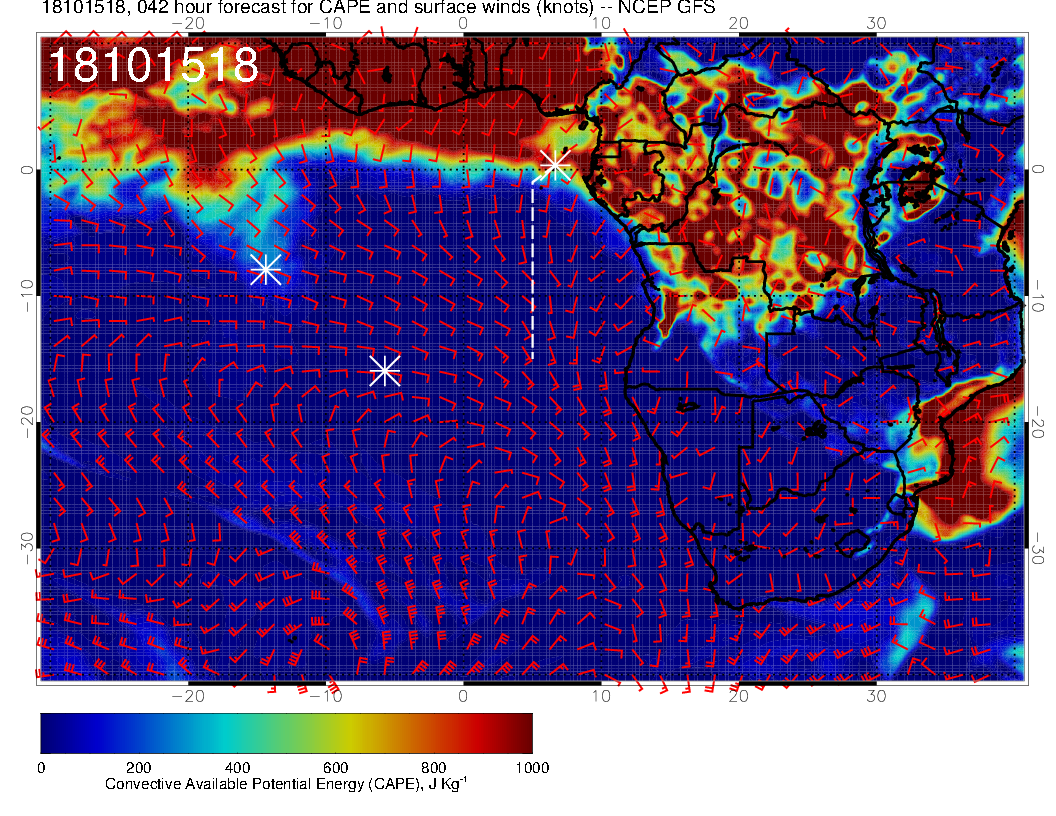The width and height of the screenshot is (1056, 816).
Task: Click the top longitude label "30"
Action: [876, 23]
